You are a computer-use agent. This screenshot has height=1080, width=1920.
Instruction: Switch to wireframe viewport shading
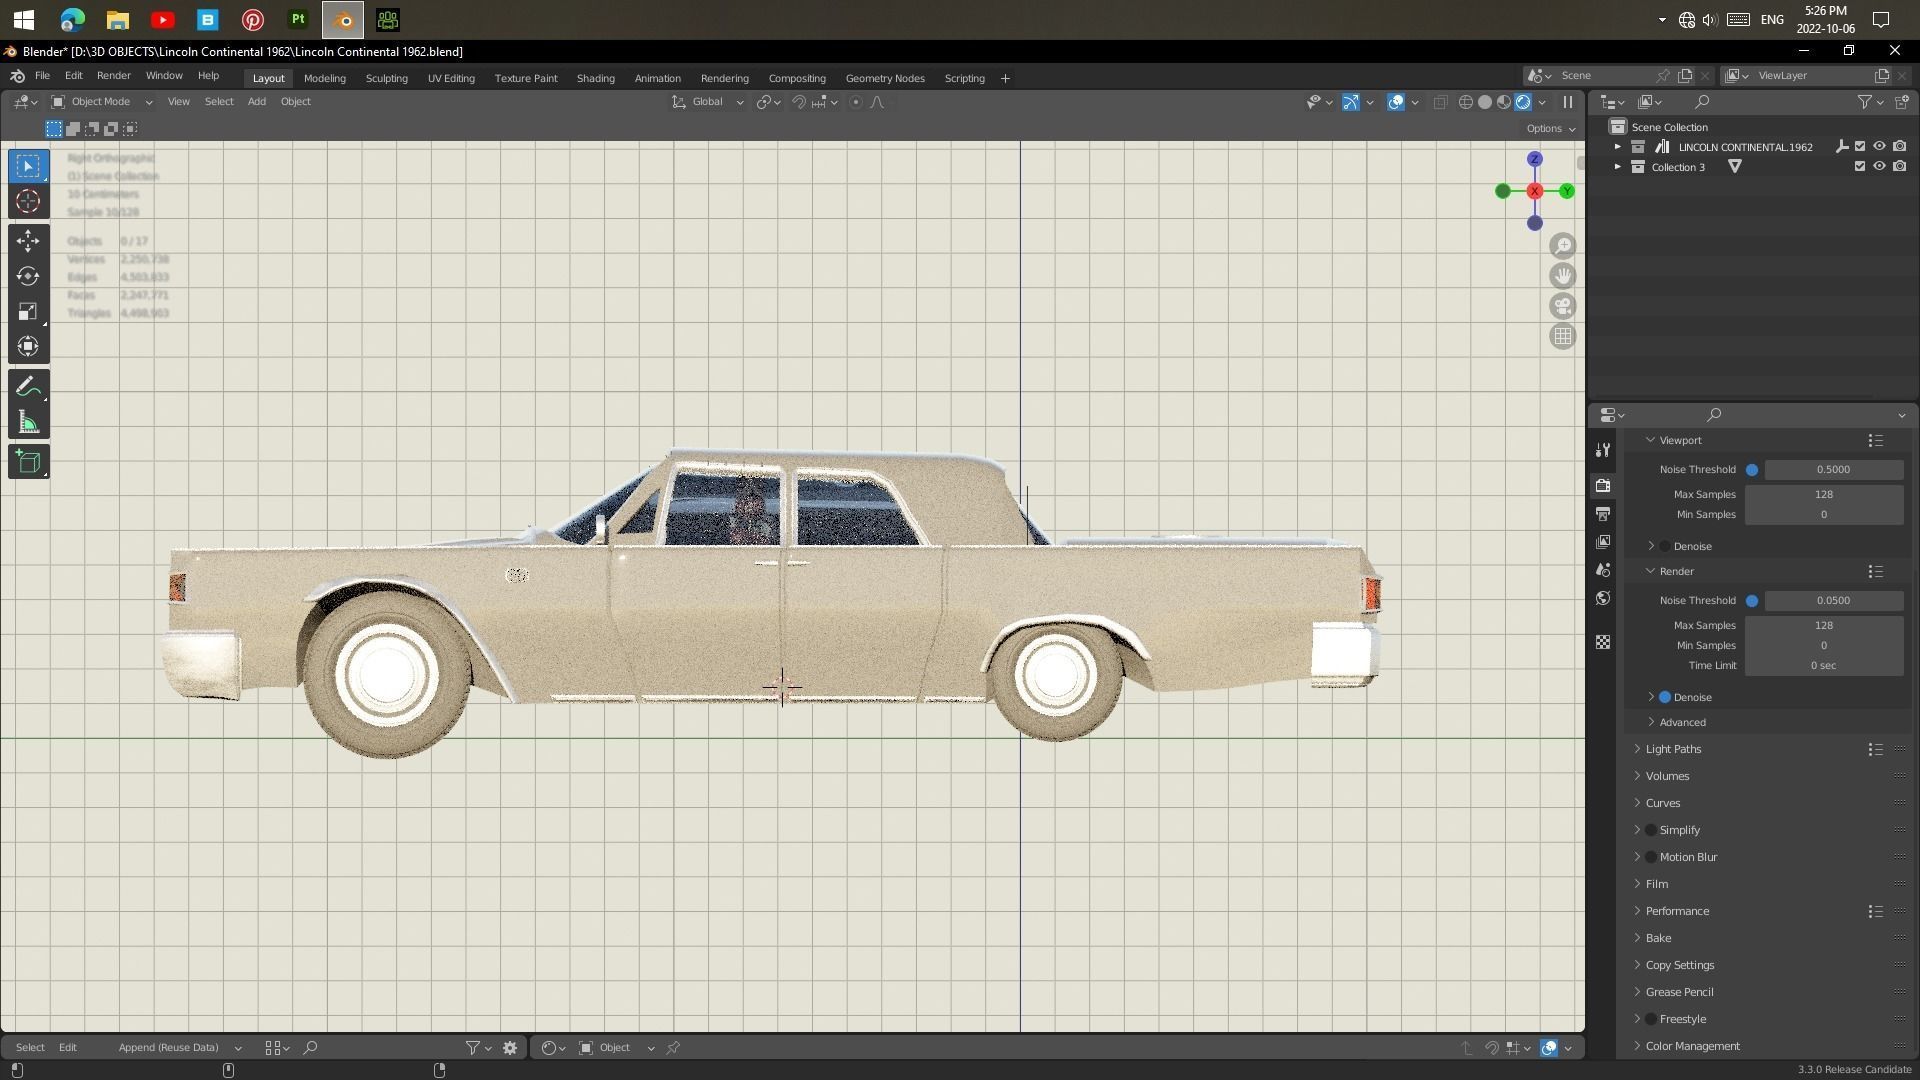pyautogui.click(x=1466, y=102)
